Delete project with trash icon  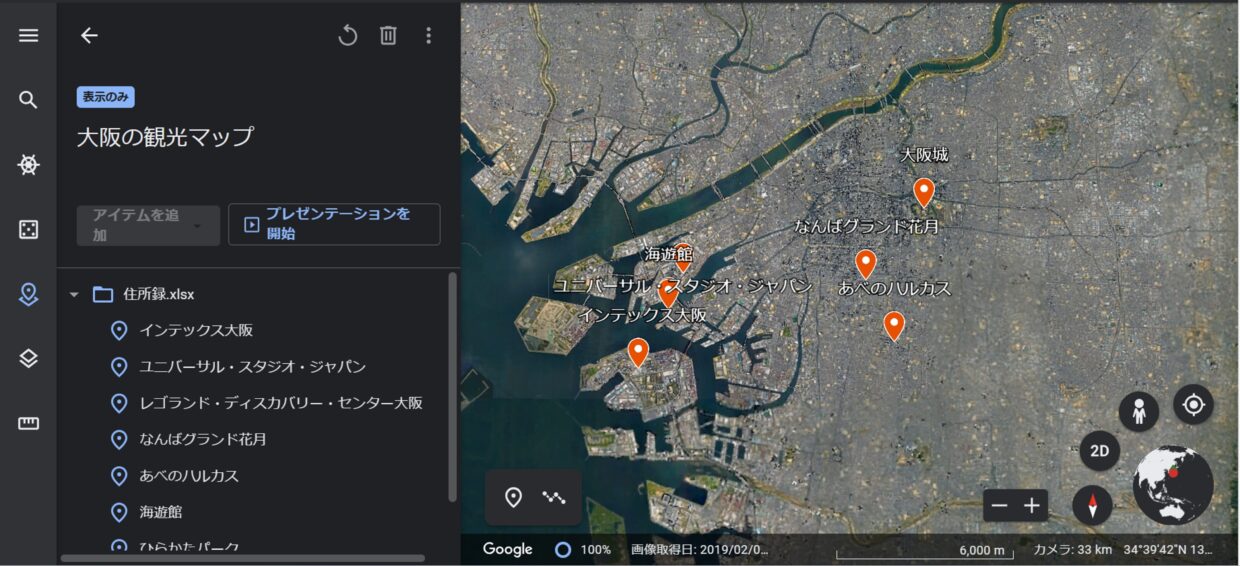tap(388, 36)
